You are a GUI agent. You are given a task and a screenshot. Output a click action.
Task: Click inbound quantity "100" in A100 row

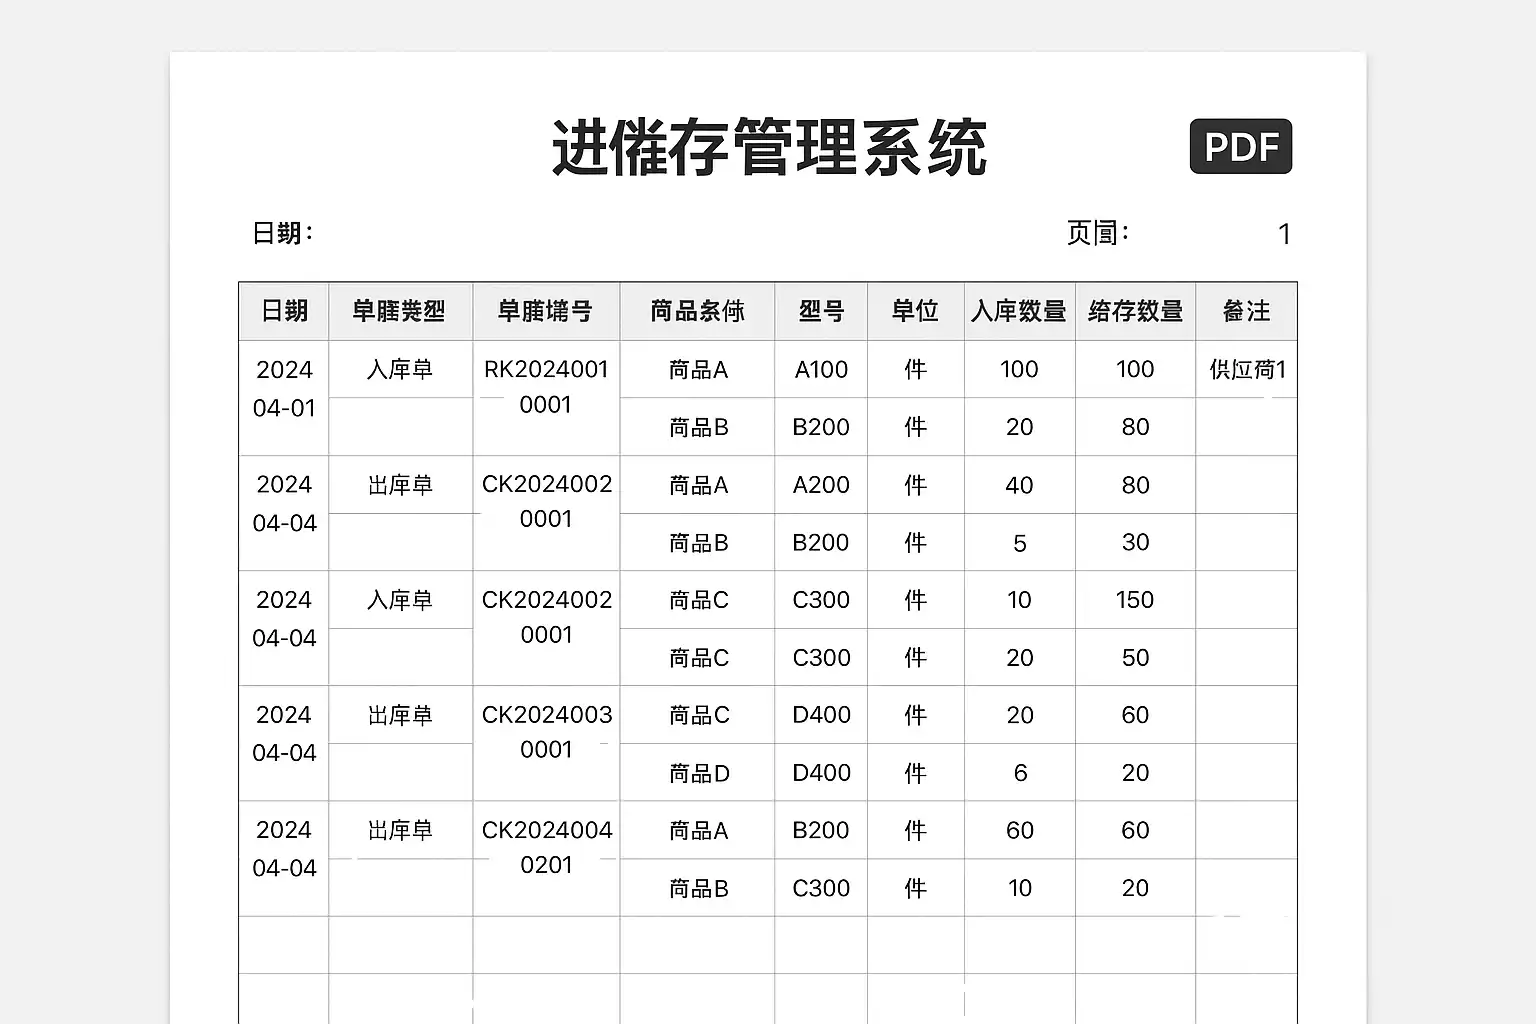pyautogui.click(x=1019, y=369)
